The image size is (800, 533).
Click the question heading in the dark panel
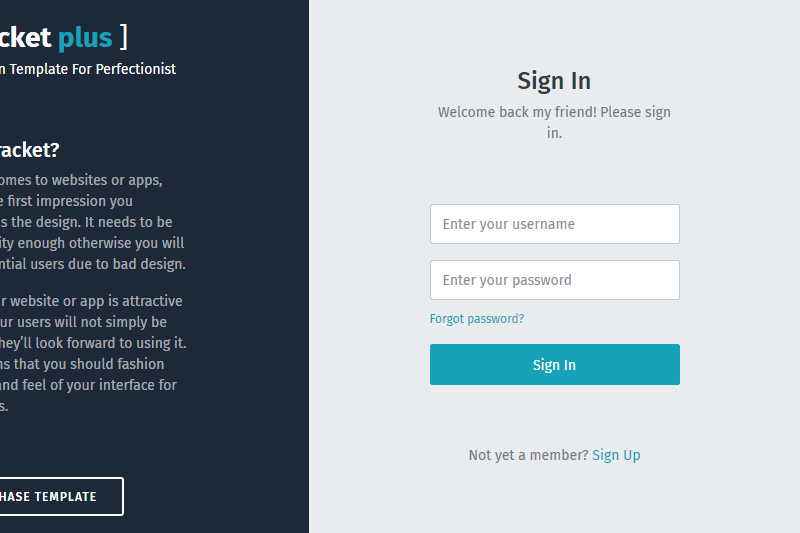[30, 150]
